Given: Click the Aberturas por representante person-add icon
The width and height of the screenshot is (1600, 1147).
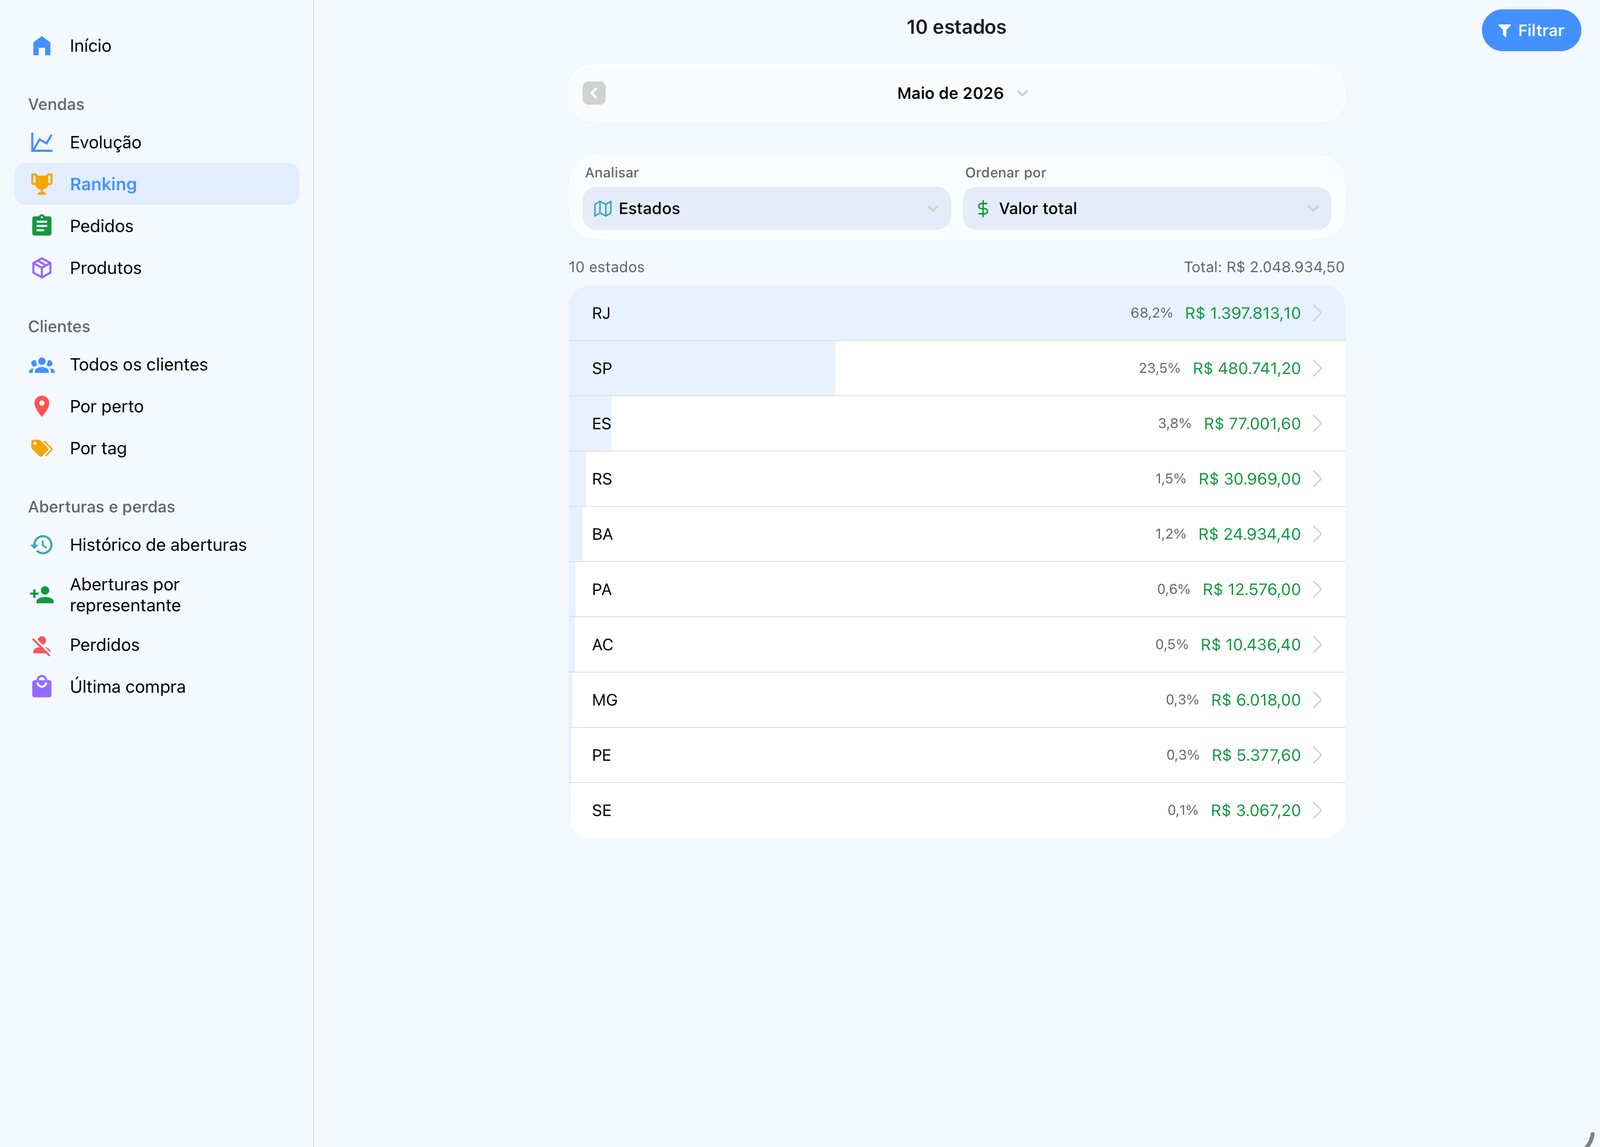Looking at the screenshot, I should pos(42,595).
